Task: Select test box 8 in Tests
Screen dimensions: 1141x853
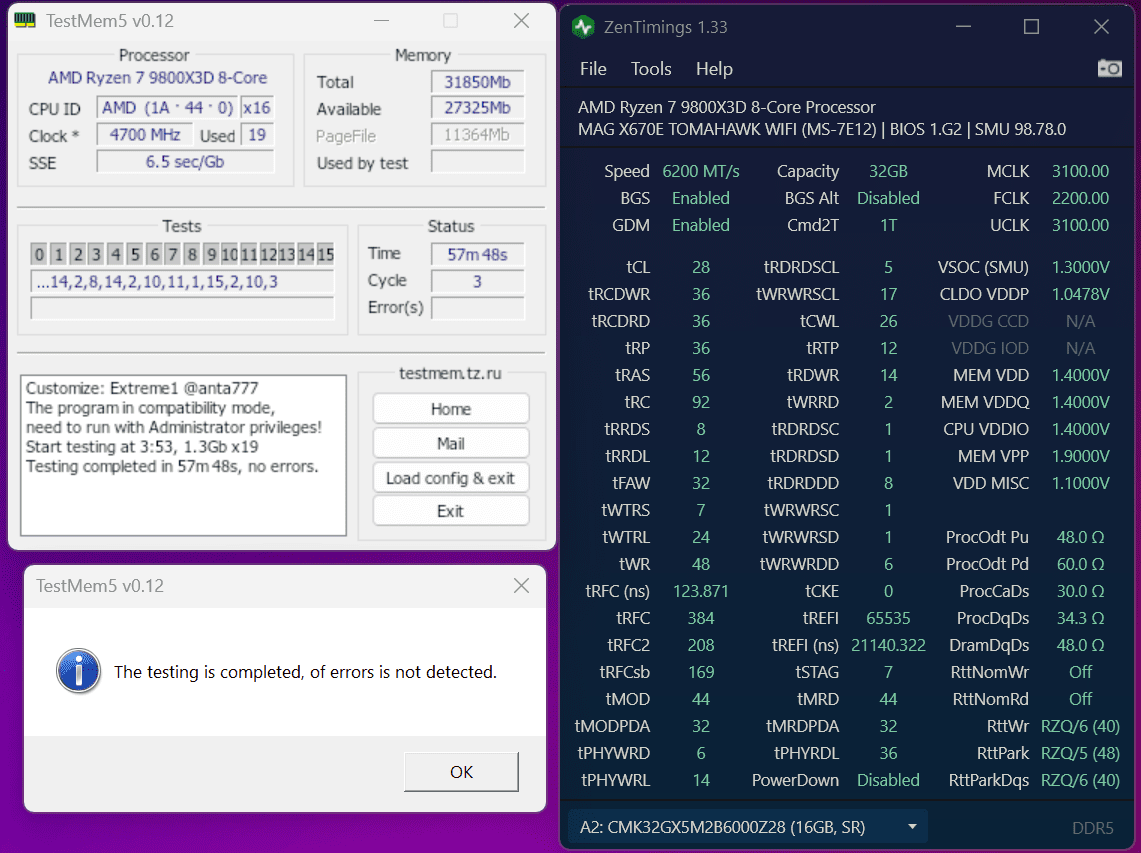Action: click(x=192, y=254)
